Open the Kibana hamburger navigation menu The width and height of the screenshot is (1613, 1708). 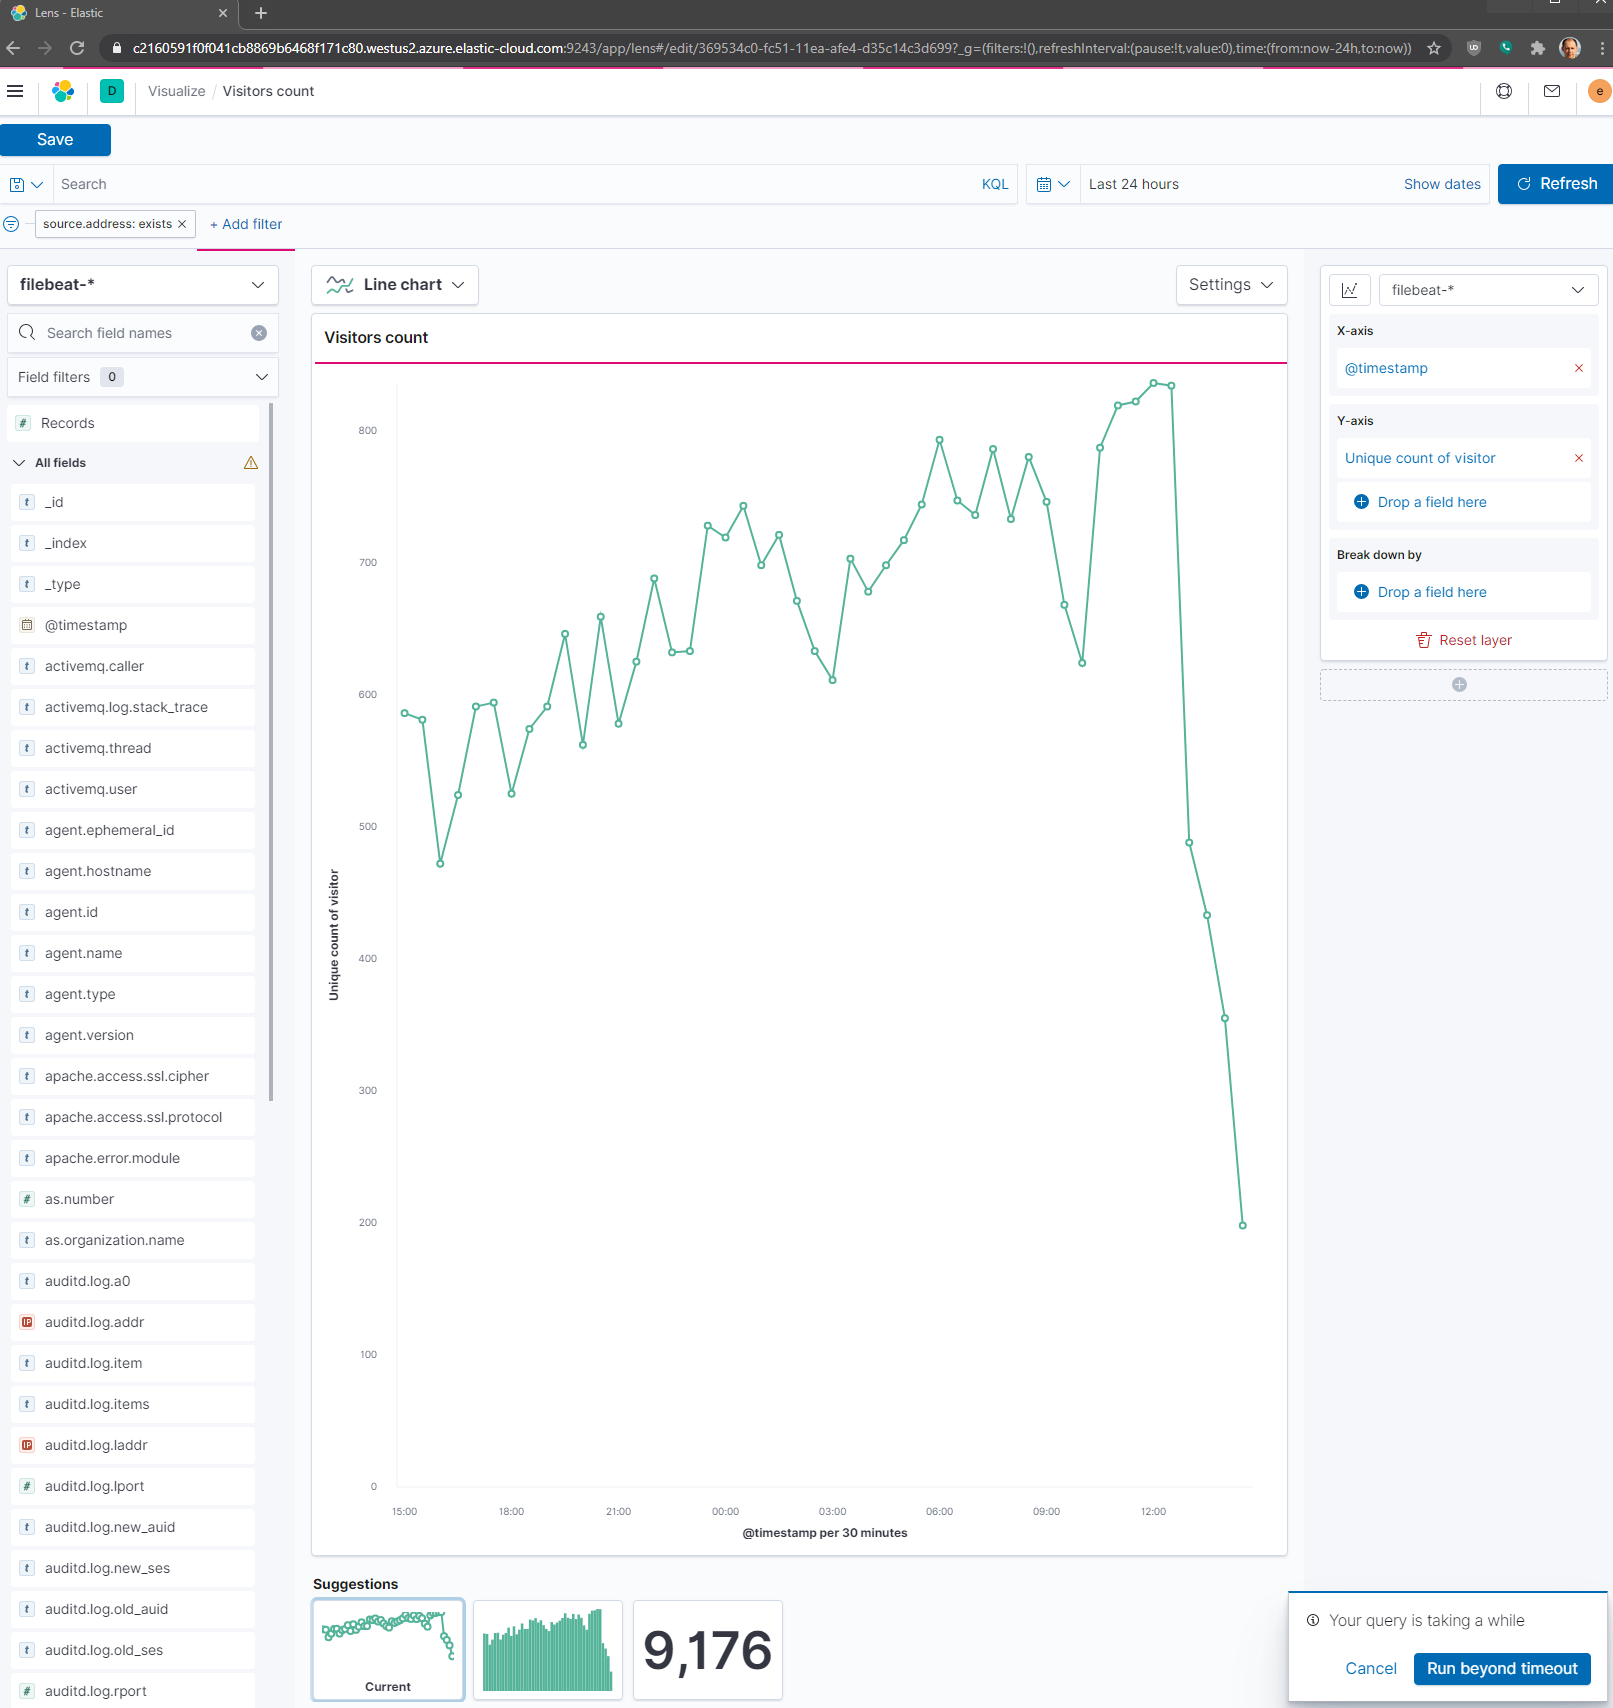coord(15,91)
